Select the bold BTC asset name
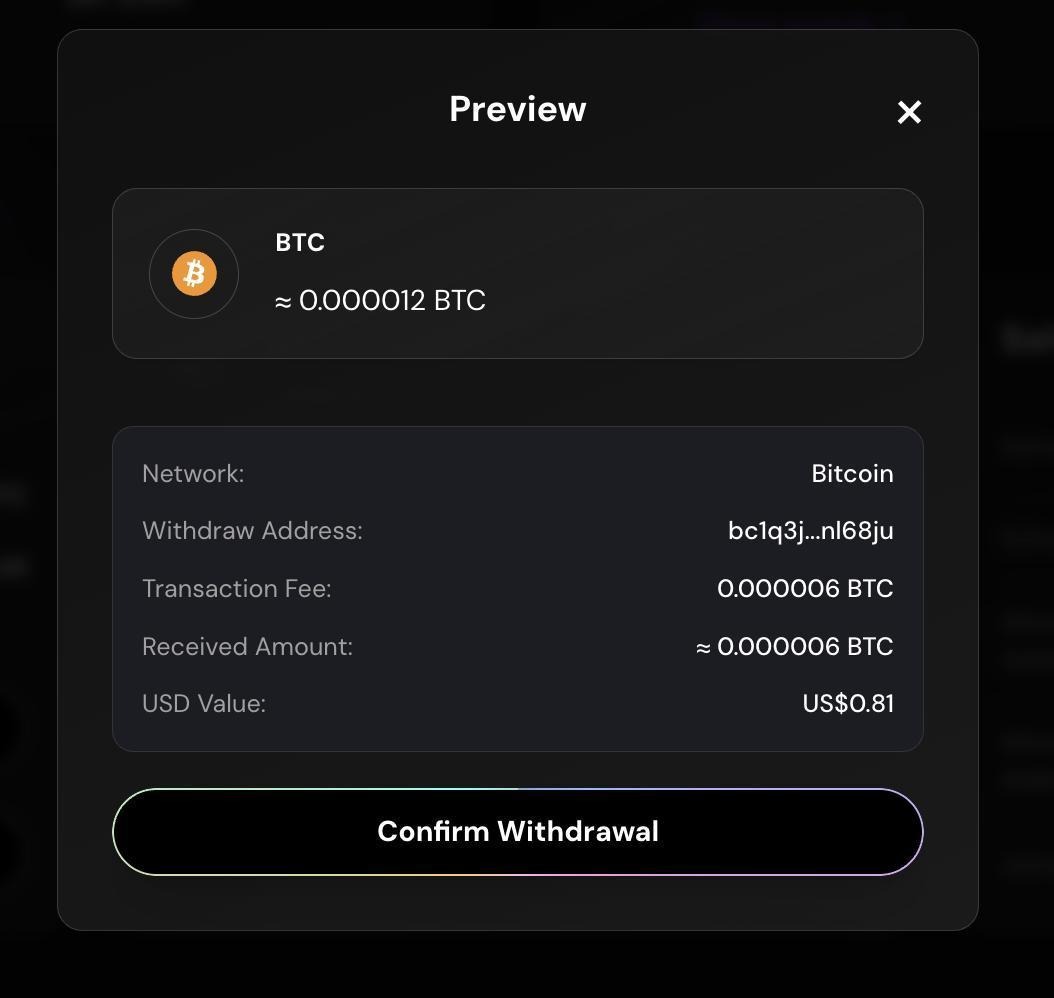This screenshot has height=998, width=1054. (x=300, y=242)
